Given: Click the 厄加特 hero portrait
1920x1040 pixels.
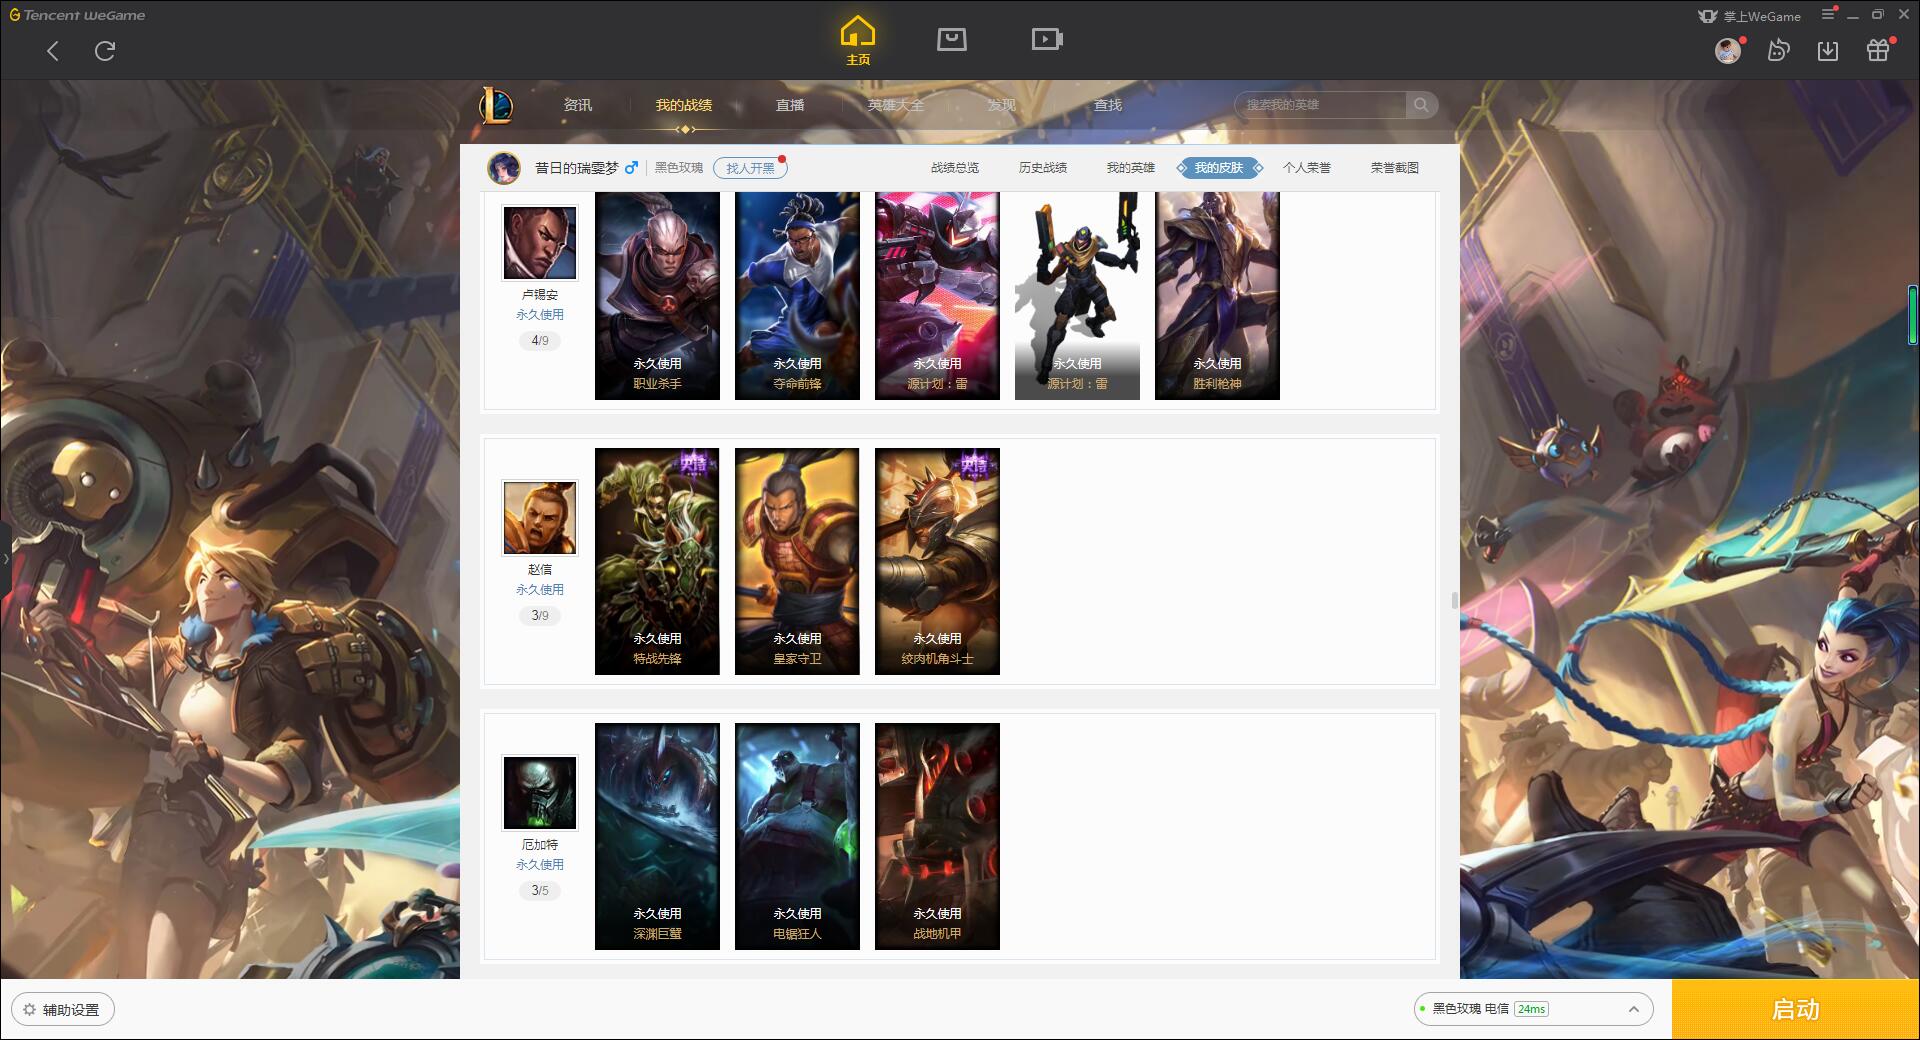Looking at the screenshot, I should click(540, 793).
